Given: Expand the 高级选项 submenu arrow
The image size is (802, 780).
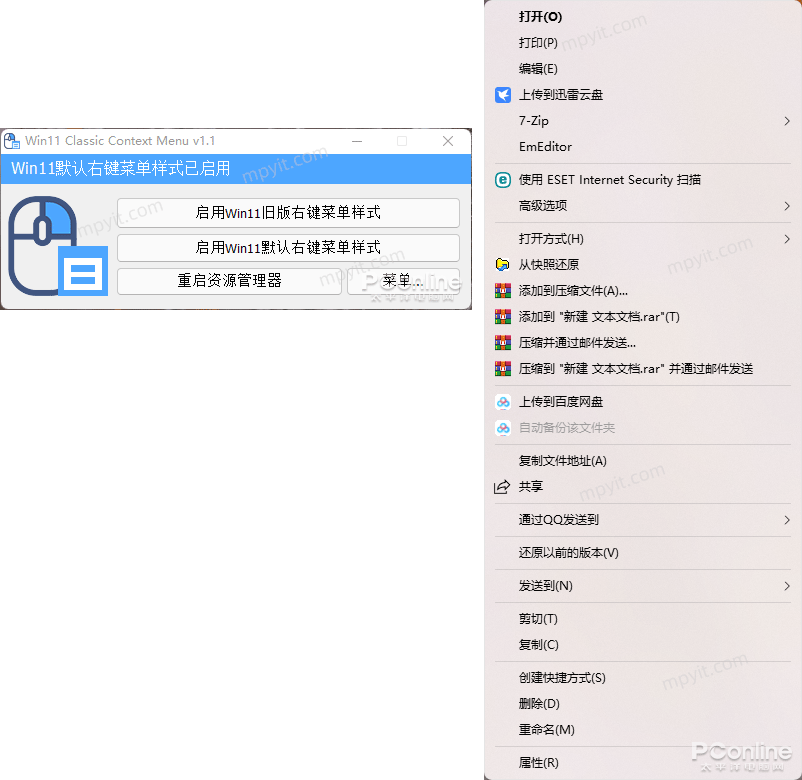Looking at the screenshot, I should click(787, 206).
